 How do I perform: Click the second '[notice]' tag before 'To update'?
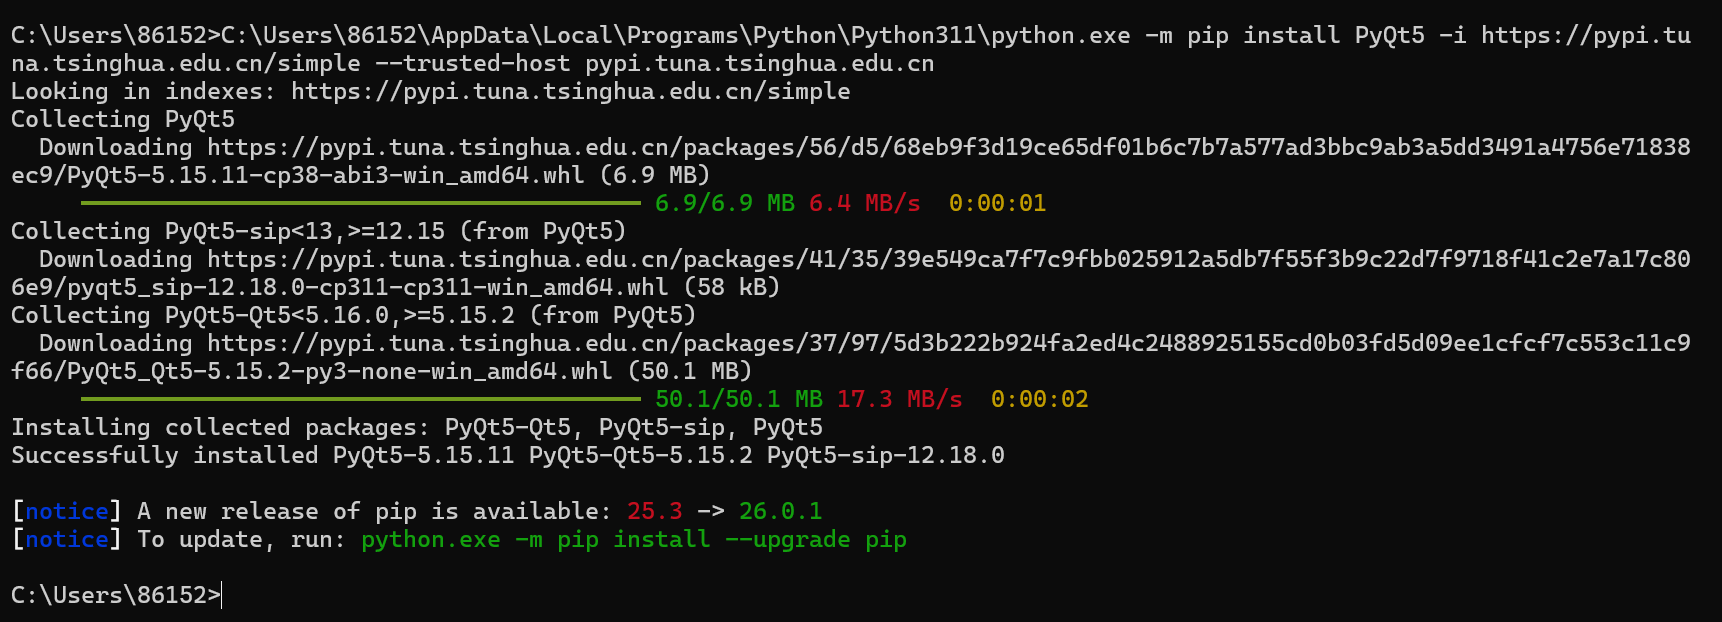67,539
